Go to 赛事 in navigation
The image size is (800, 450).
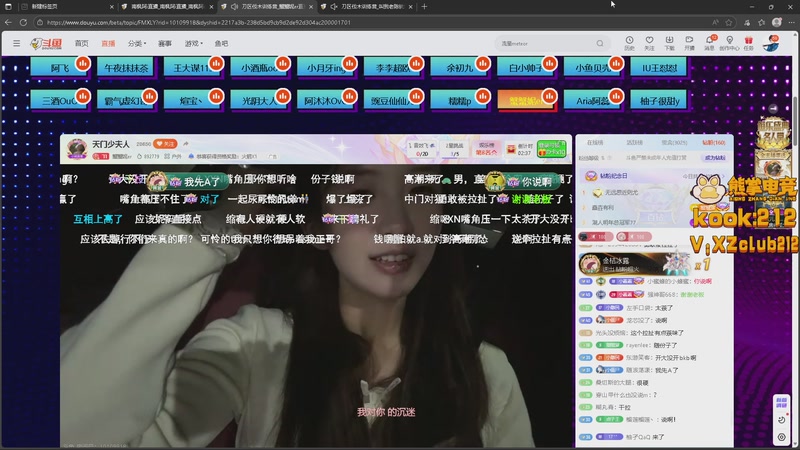(165, 43)
